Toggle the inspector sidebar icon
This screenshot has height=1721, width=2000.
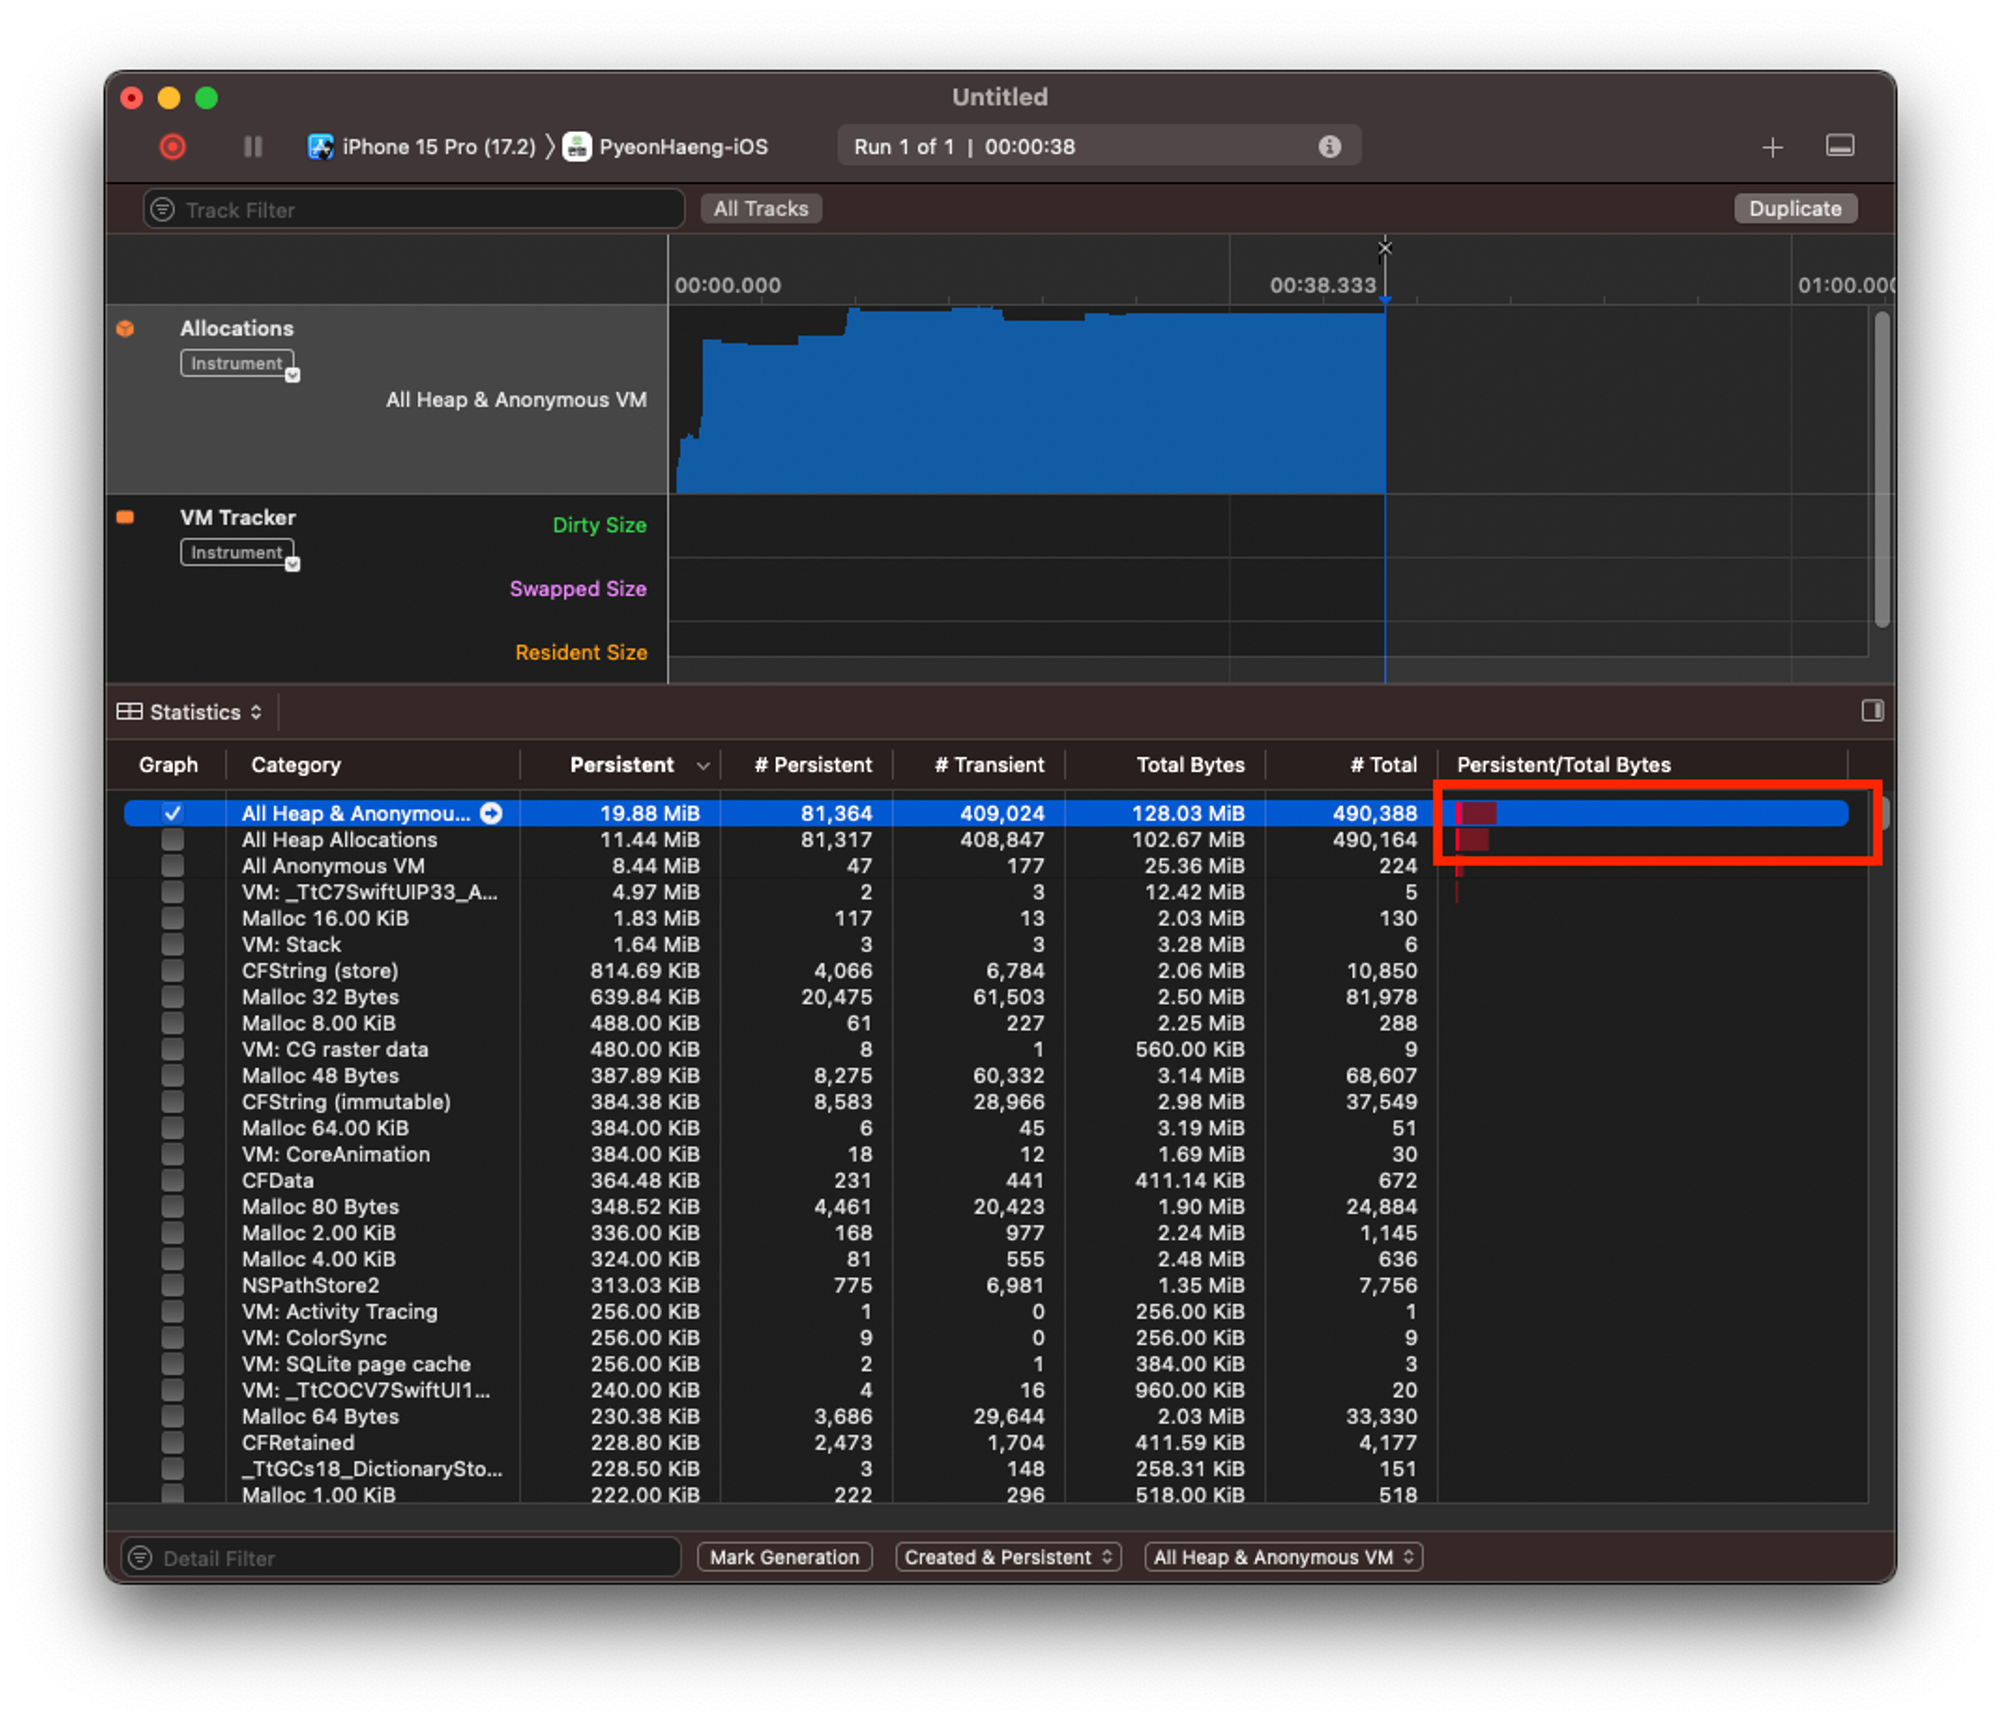[x=1872, y=710]
